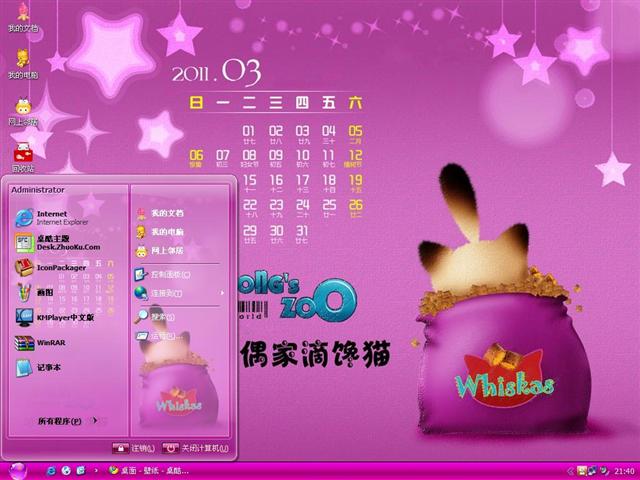Viewport: 640px width, 480px height.
Task: Switch to the 桌面 - 壁纸 - 桌酷 taskbar window
Action: tap(149, 471)
